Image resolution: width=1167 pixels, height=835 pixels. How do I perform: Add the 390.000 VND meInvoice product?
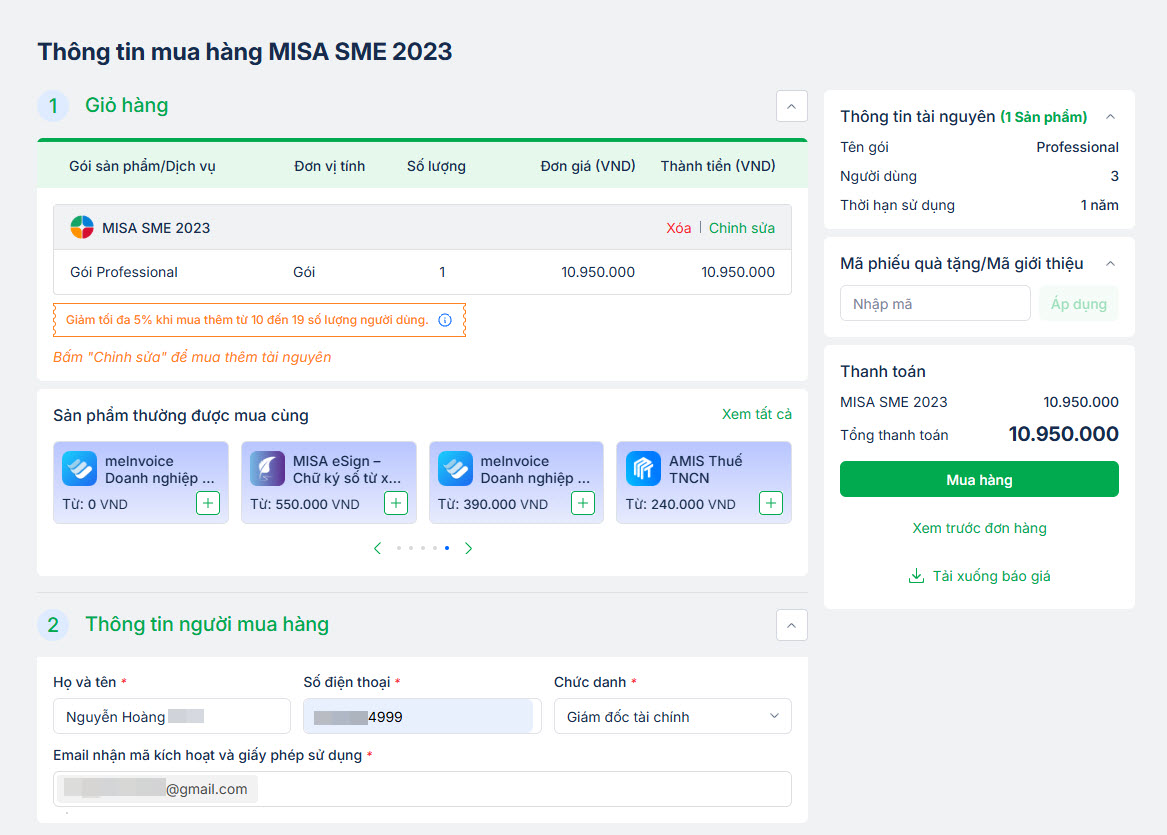(583, 503)
